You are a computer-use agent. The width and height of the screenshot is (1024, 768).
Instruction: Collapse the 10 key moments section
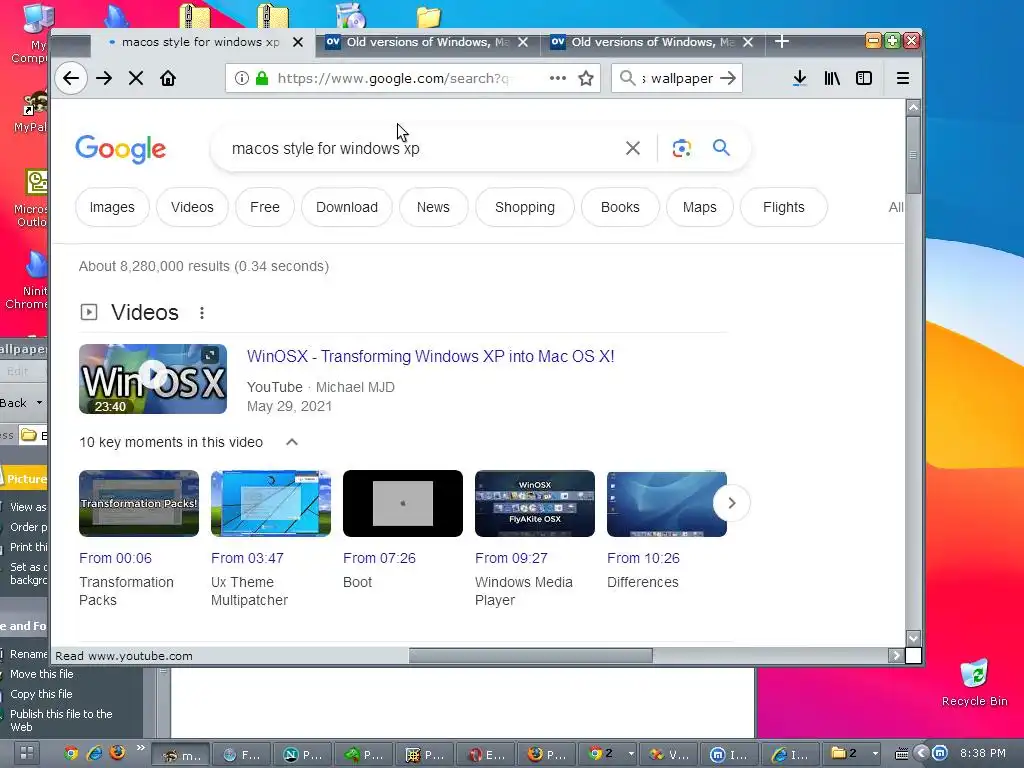(292, 442)
